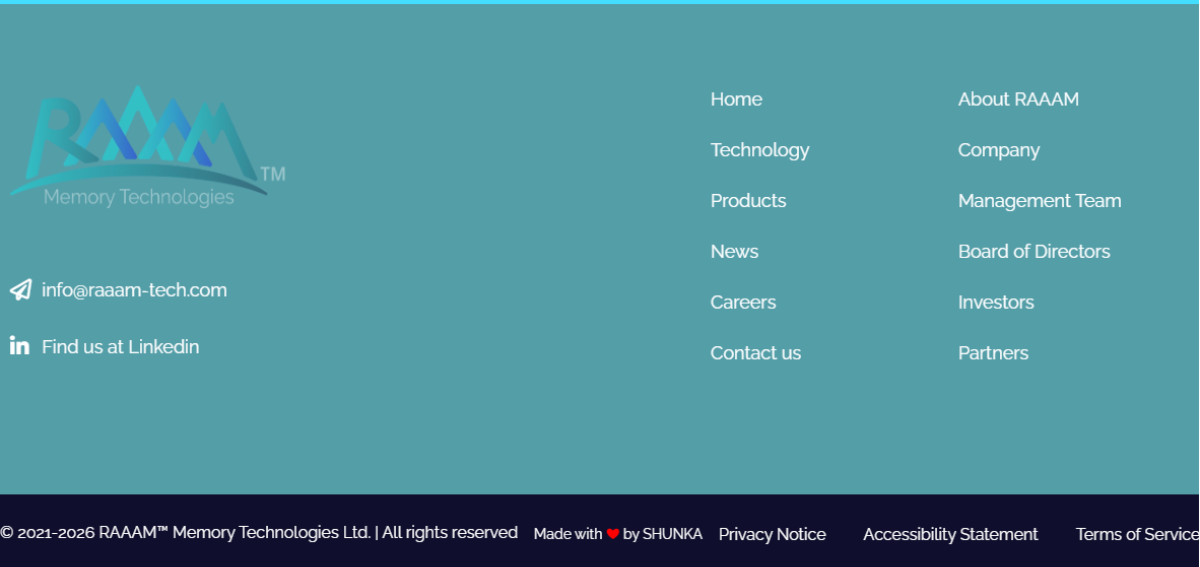Open the Products footer link
This screenshot has height=567, width=1200.
pyautogui.click(x=748, y=201)
